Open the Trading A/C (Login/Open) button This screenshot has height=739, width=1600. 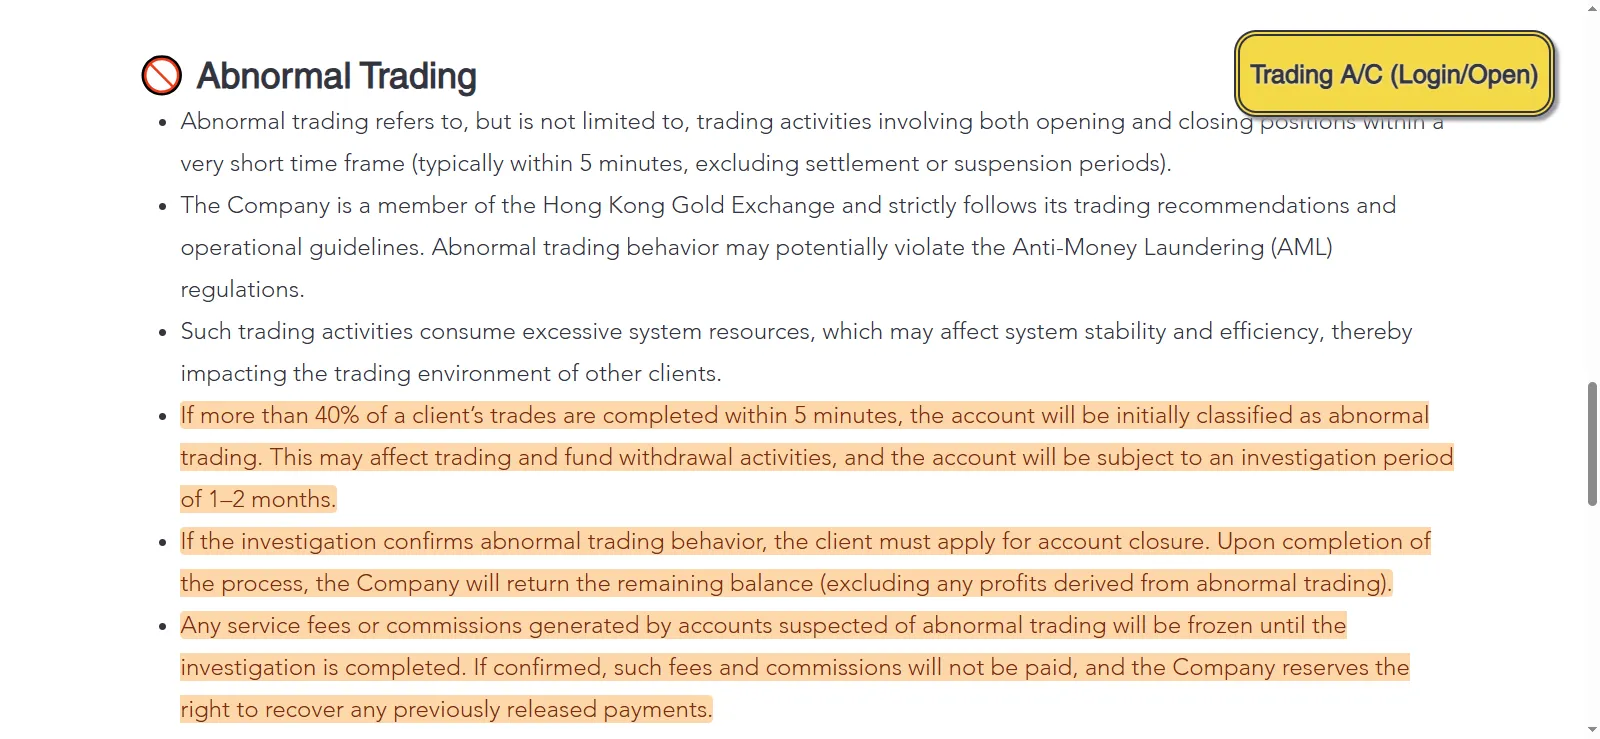[1394, 74]
